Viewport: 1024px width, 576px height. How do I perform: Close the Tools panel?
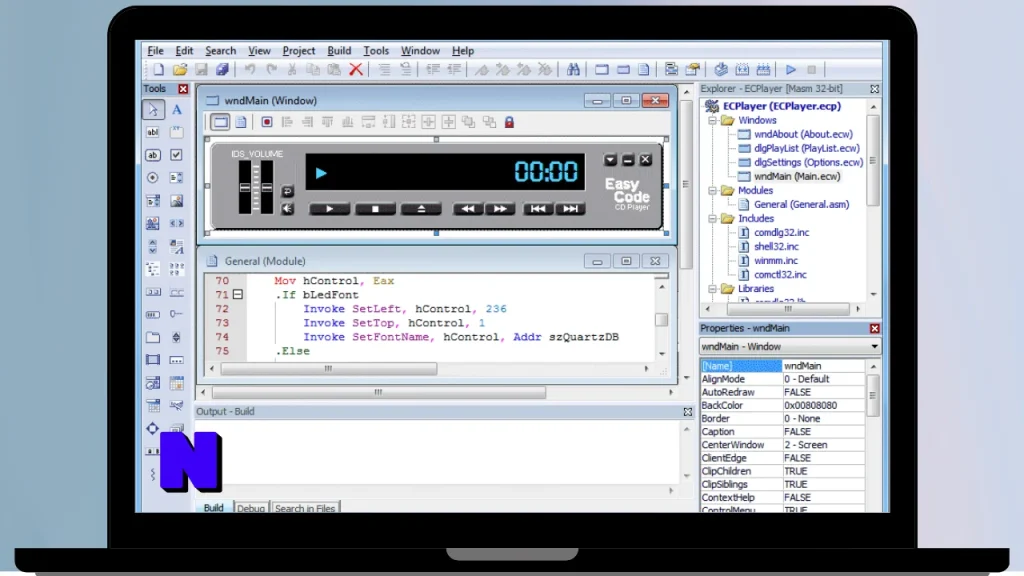pos(183,89)
